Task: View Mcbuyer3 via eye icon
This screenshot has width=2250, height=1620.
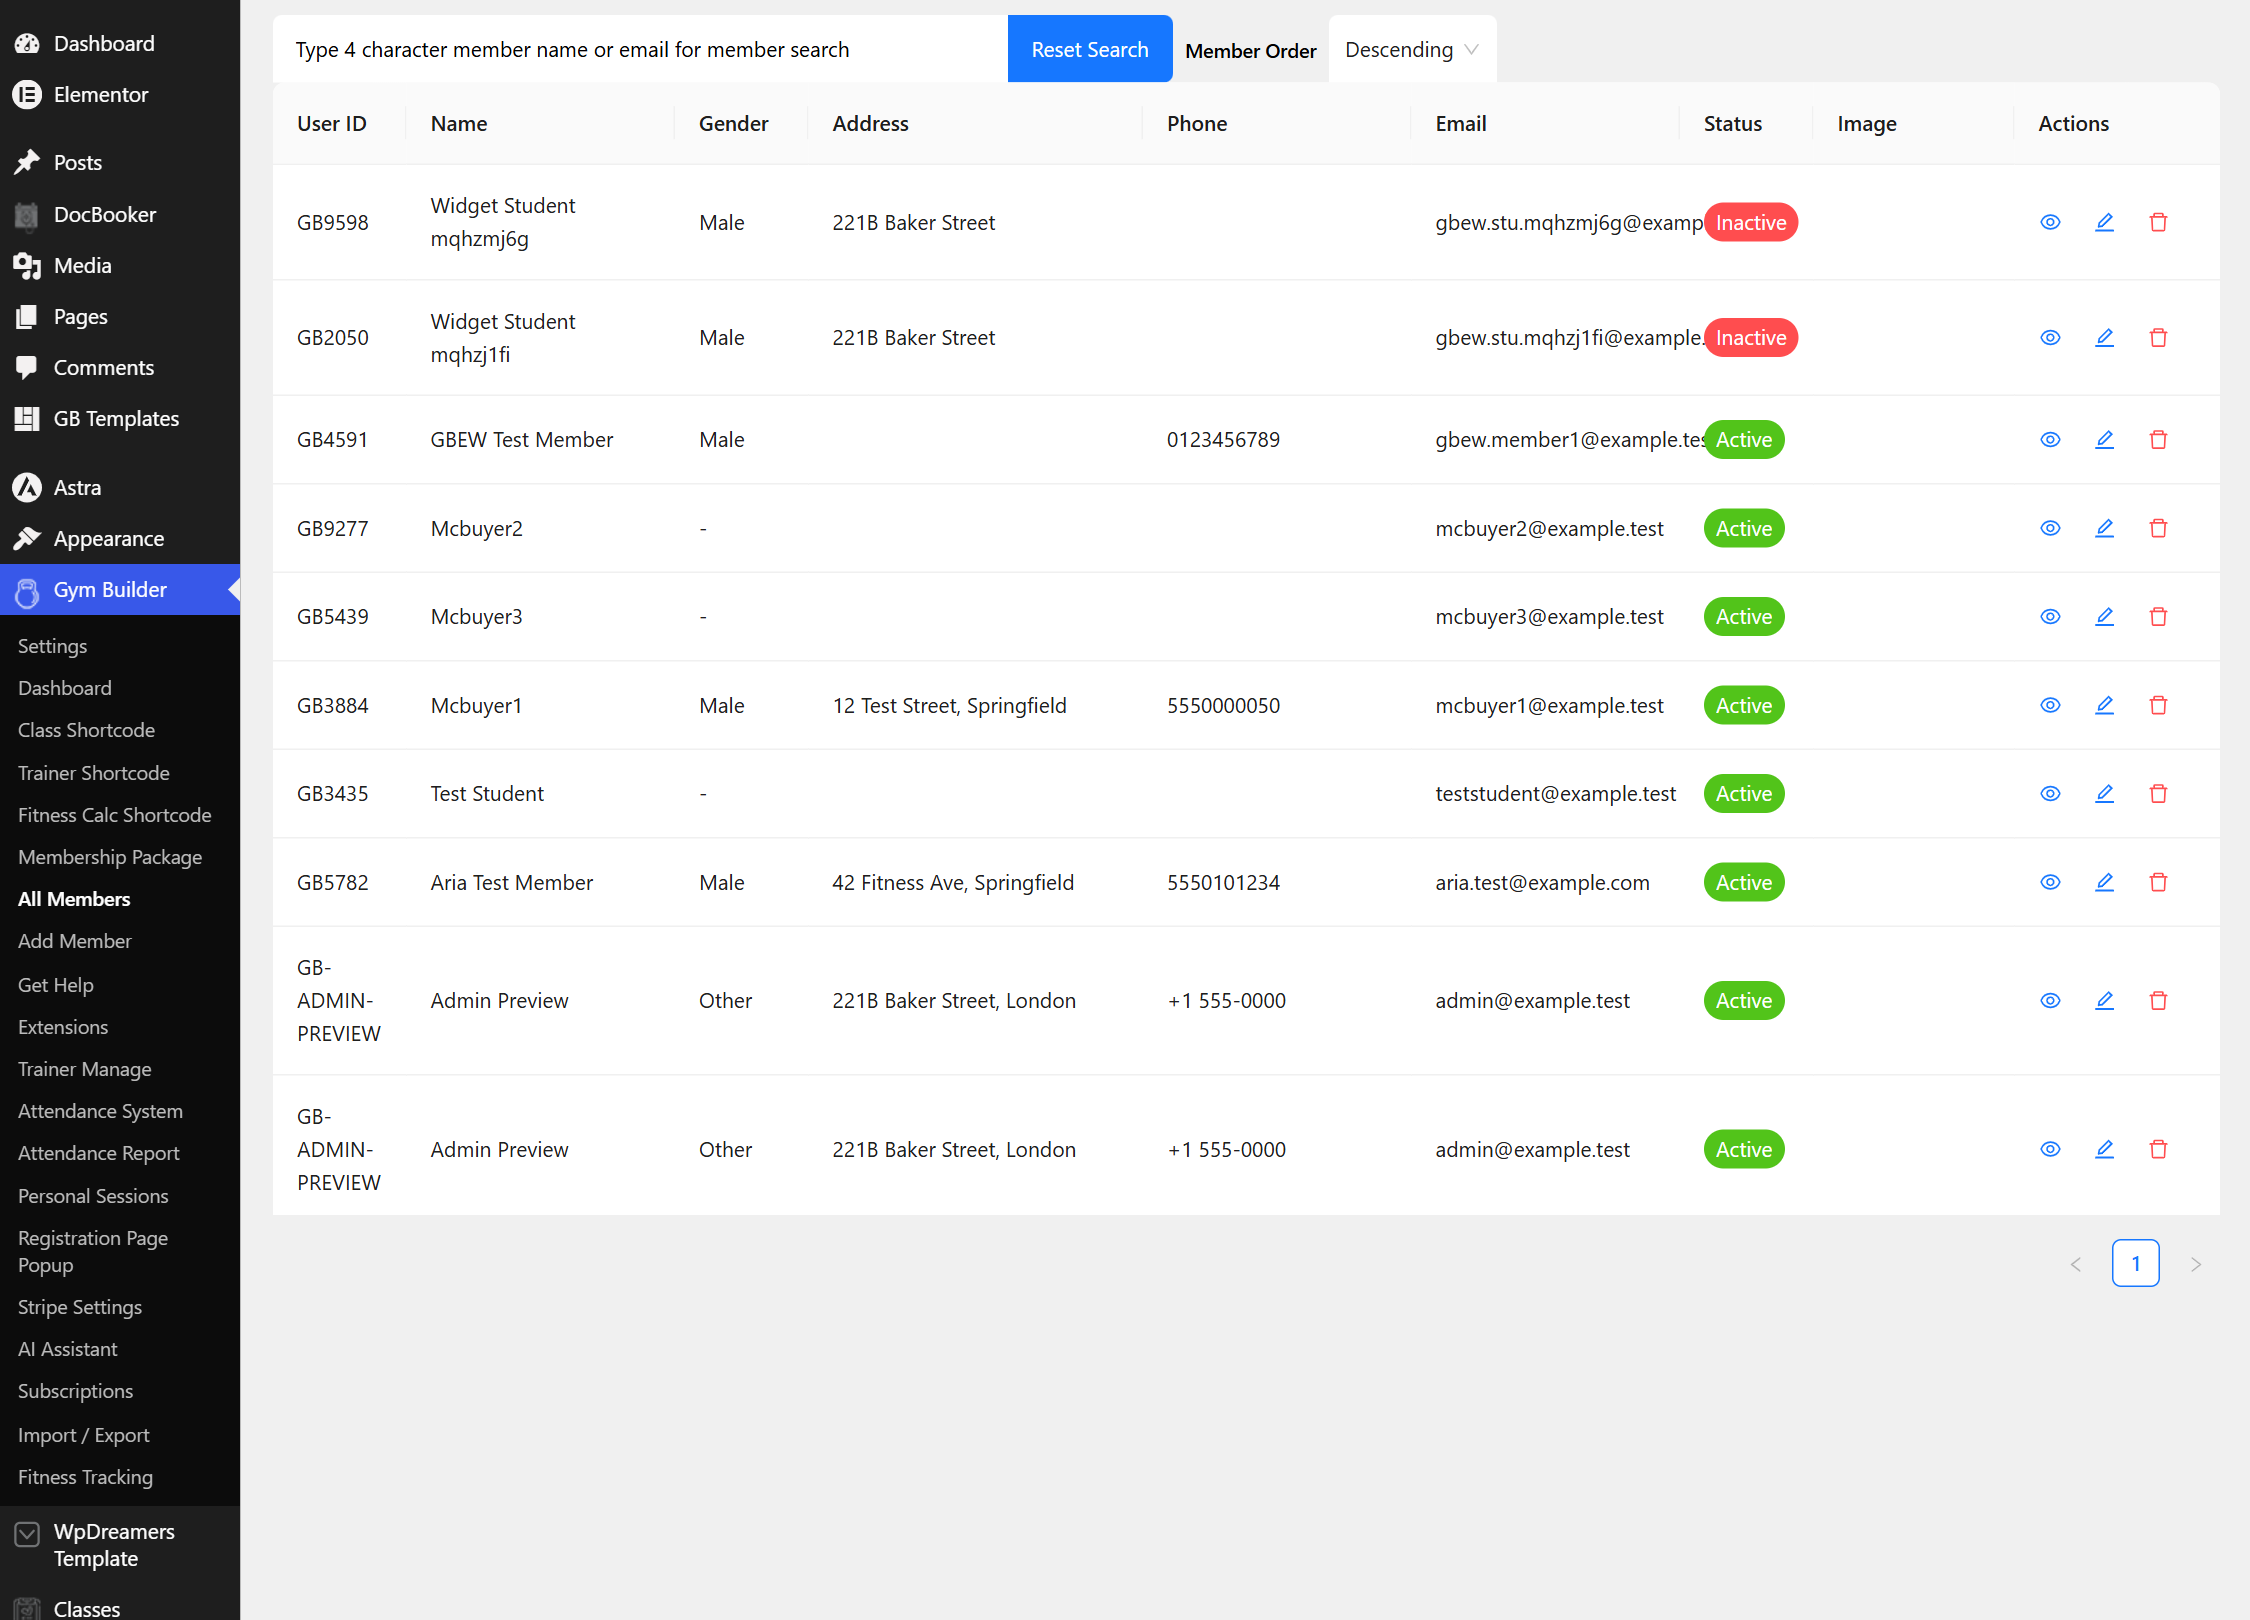Action: click(x=2050, y=617)
